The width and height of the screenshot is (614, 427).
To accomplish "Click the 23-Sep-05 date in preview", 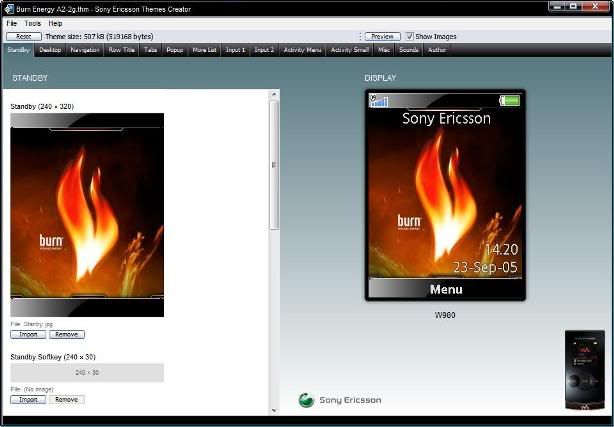I will coord(485,267).
